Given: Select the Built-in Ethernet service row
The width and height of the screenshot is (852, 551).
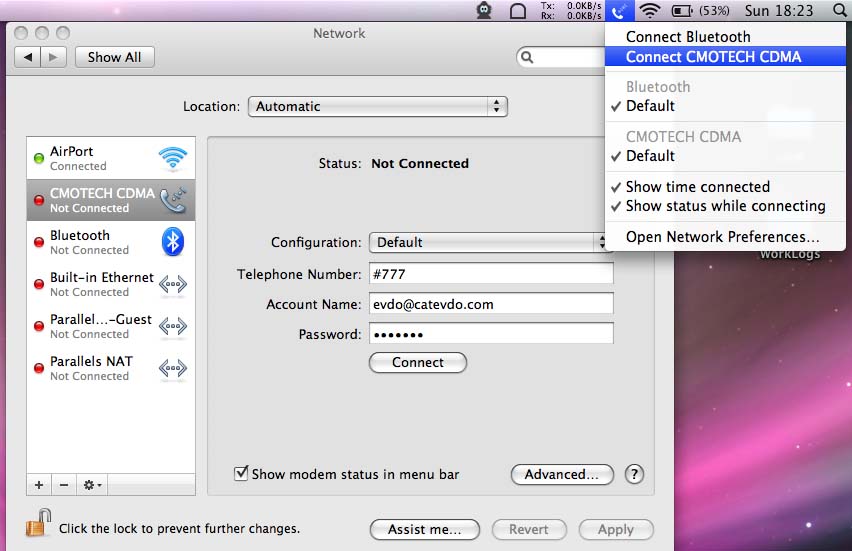Looking at the screenshot, I should point(111,284).
